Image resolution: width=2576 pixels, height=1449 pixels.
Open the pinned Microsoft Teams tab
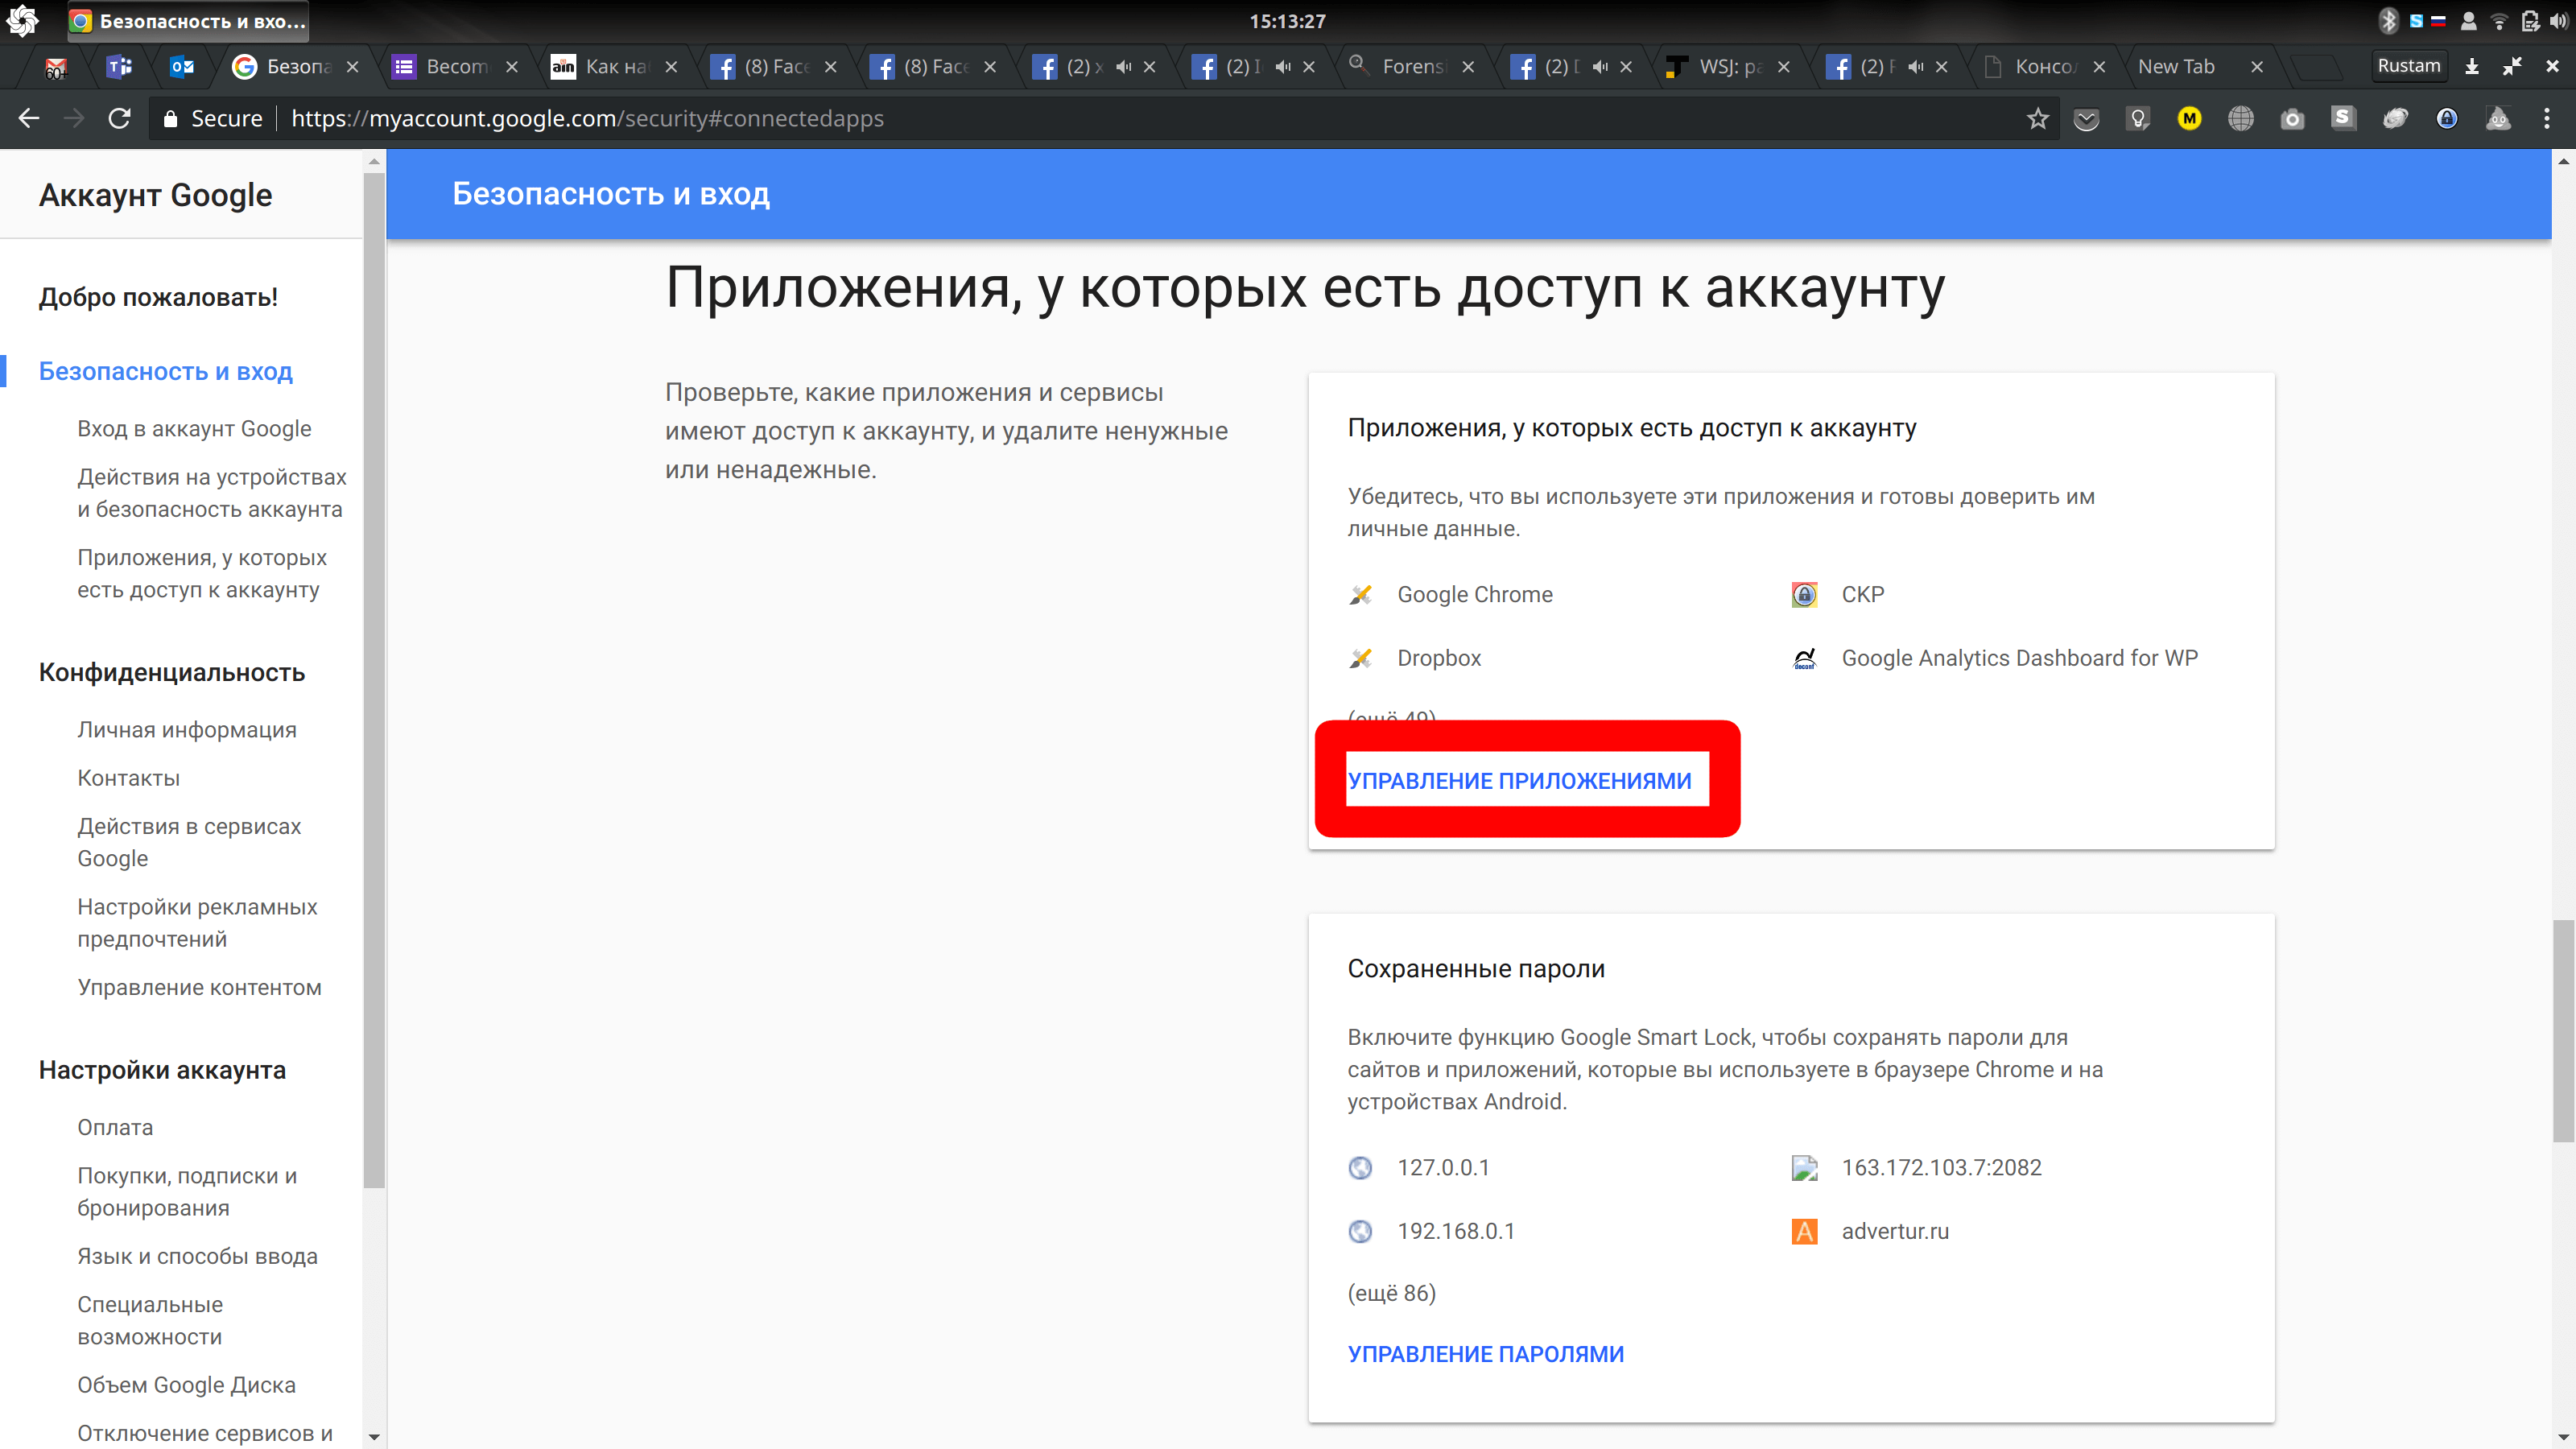tap(119, 67)
